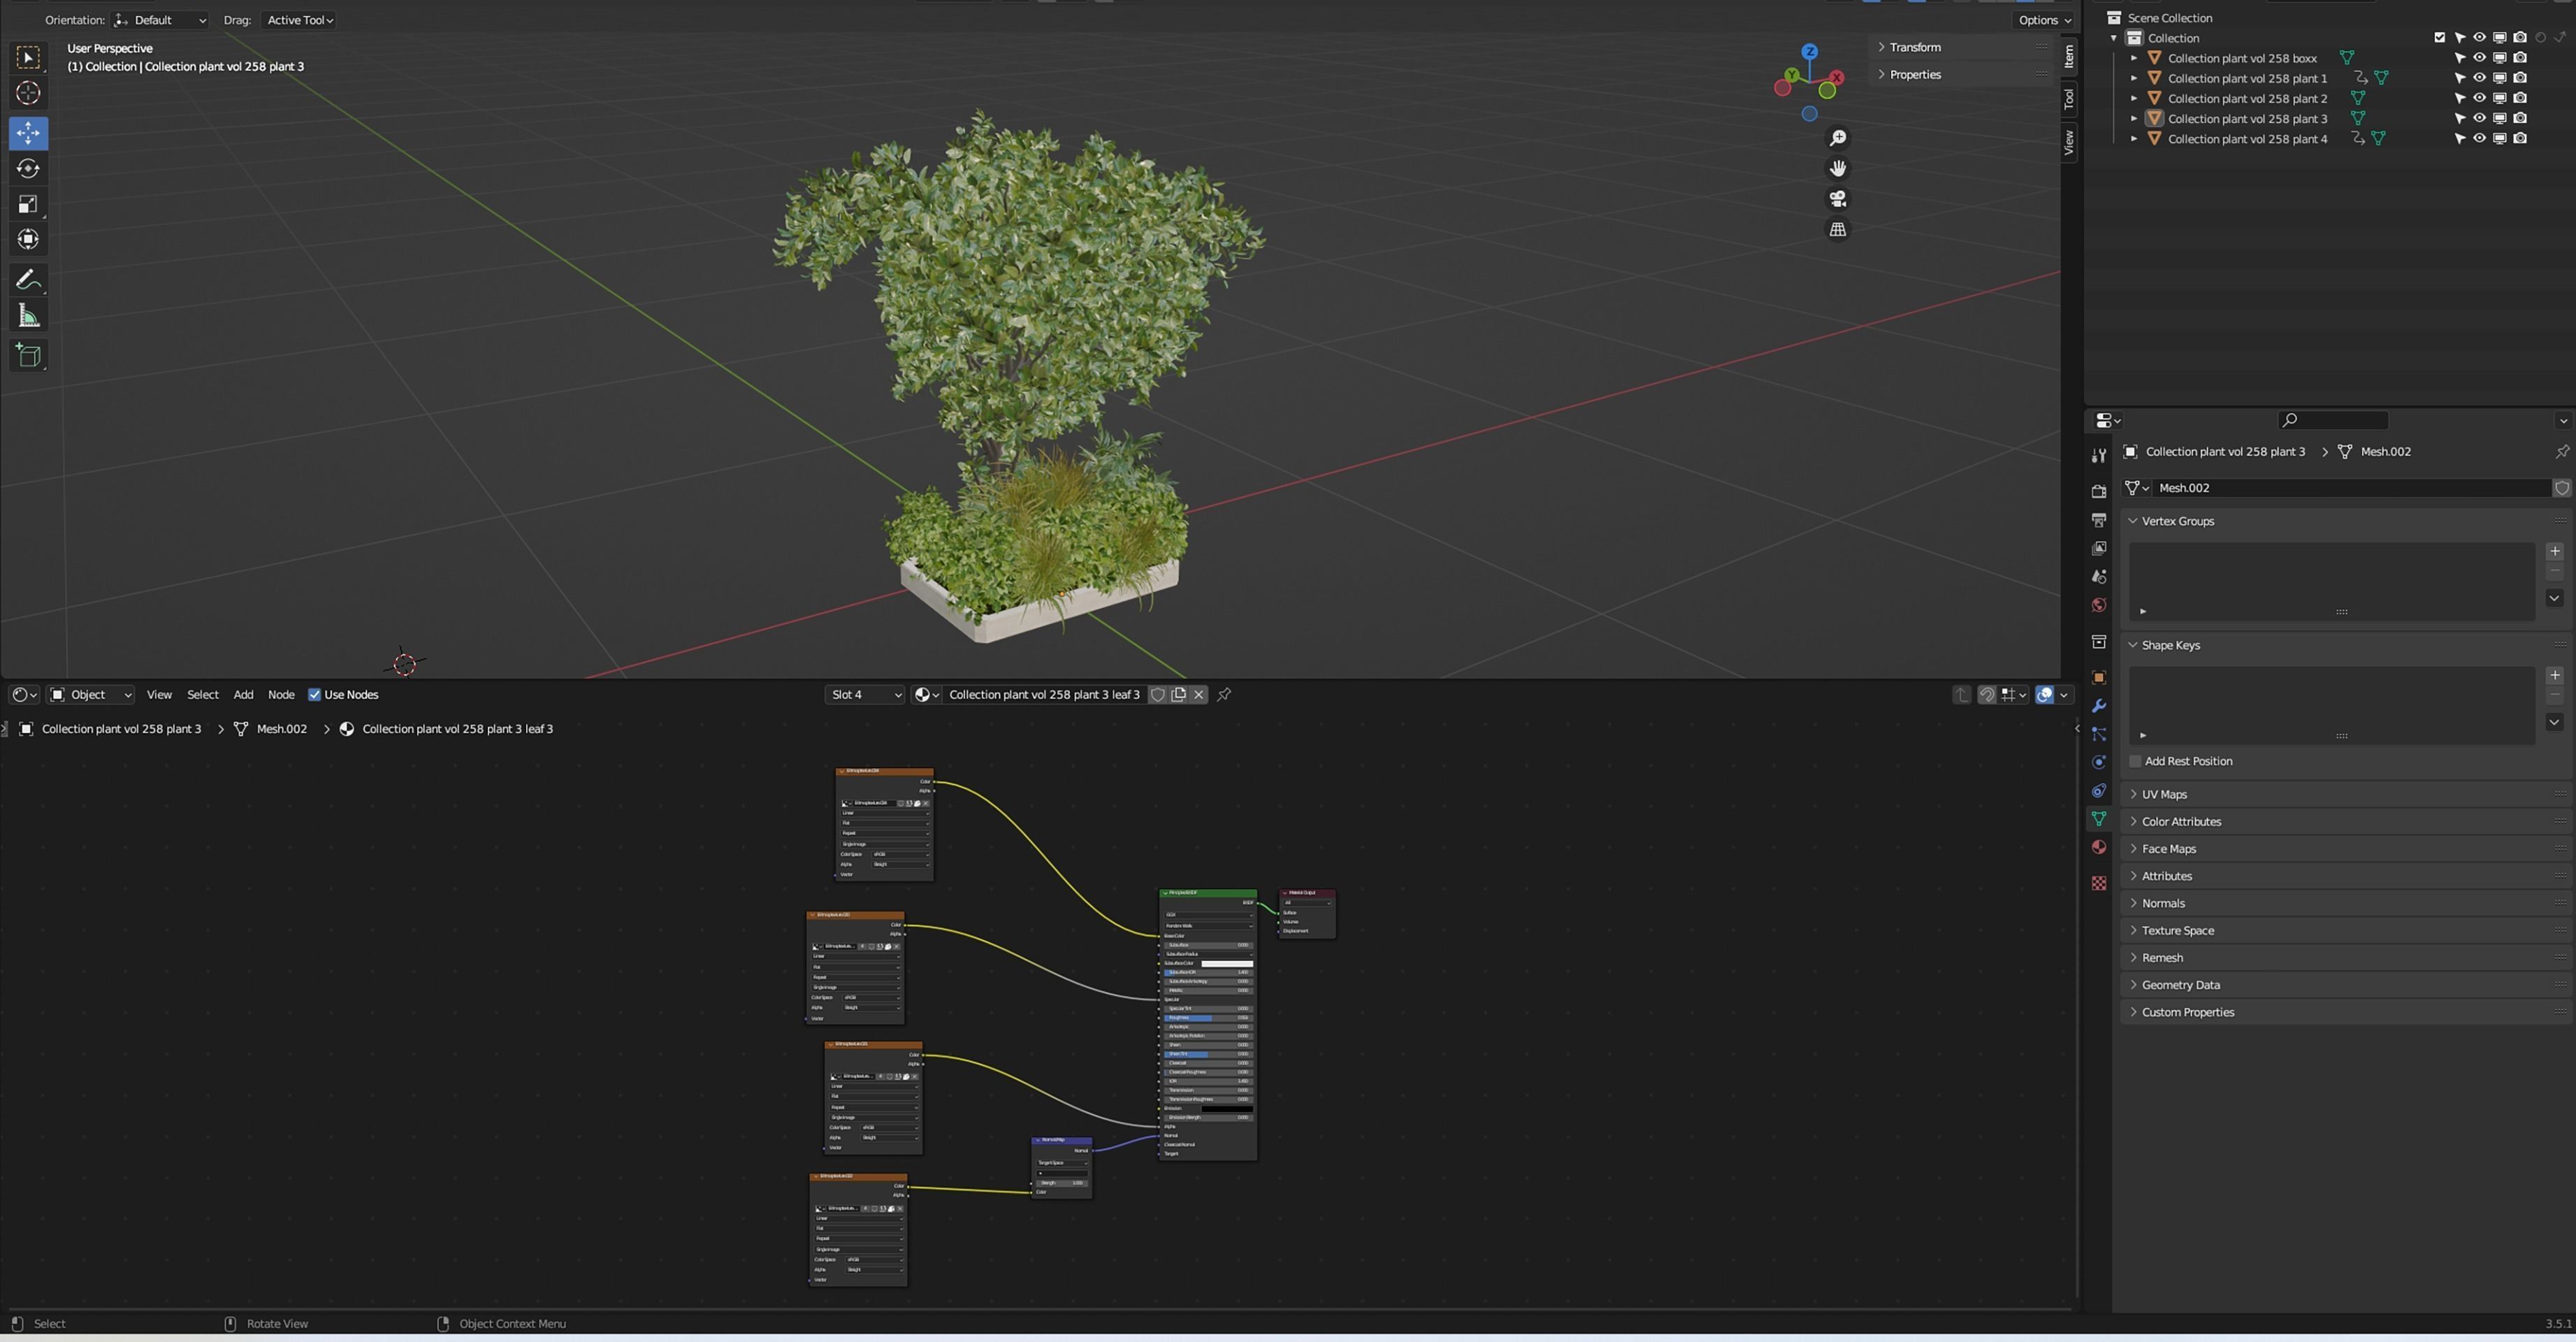Toggle fake user shield for material
Viewport: 2576px width, 1342px height.
click(1157, 694)
